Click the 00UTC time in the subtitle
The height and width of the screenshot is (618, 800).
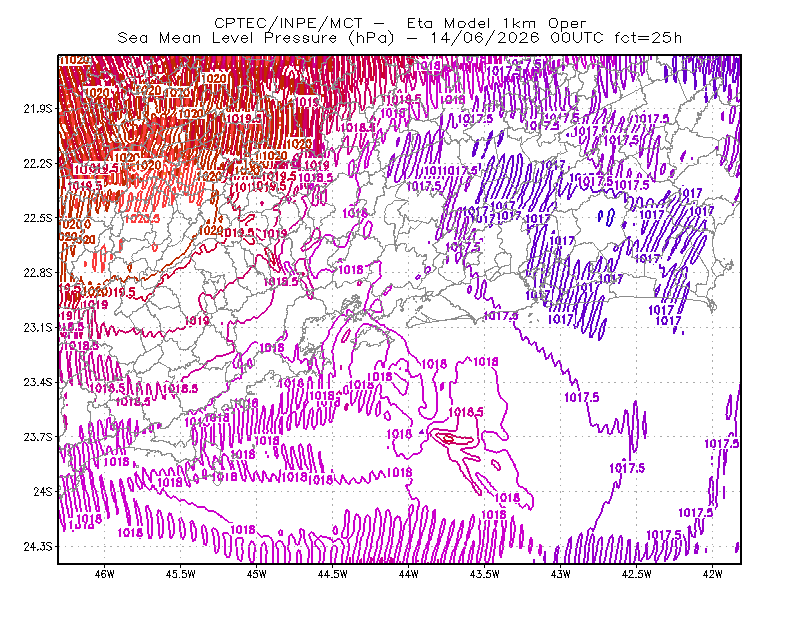click(577, 38)
